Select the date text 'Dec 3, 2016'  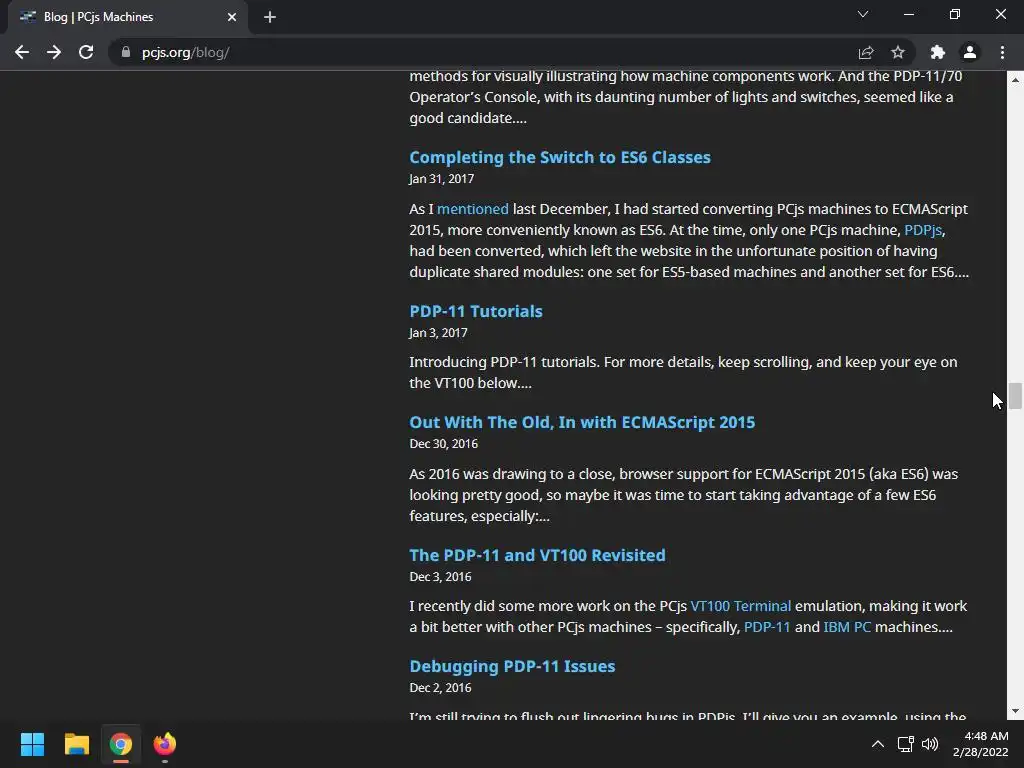(x=440, y=577)
